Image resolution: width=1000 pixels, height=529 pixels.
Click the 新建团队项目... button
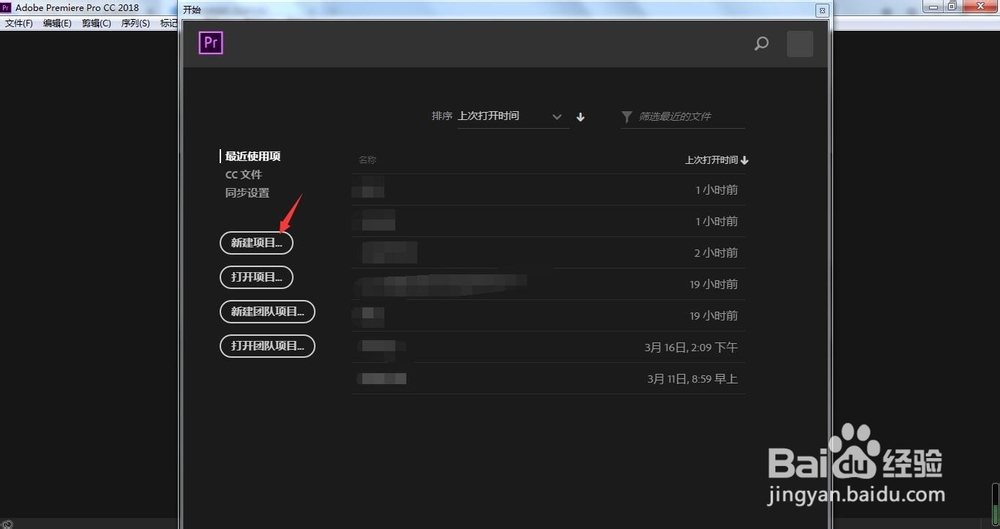(267, 311)
